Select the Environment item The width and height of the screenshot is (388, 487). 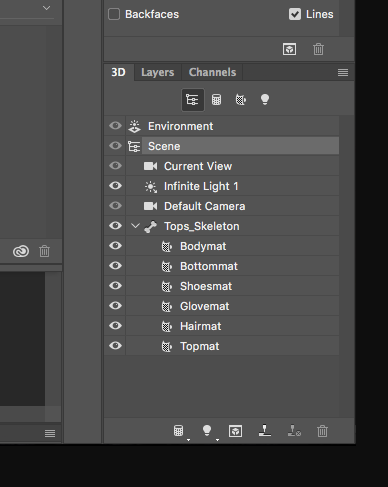232,126
